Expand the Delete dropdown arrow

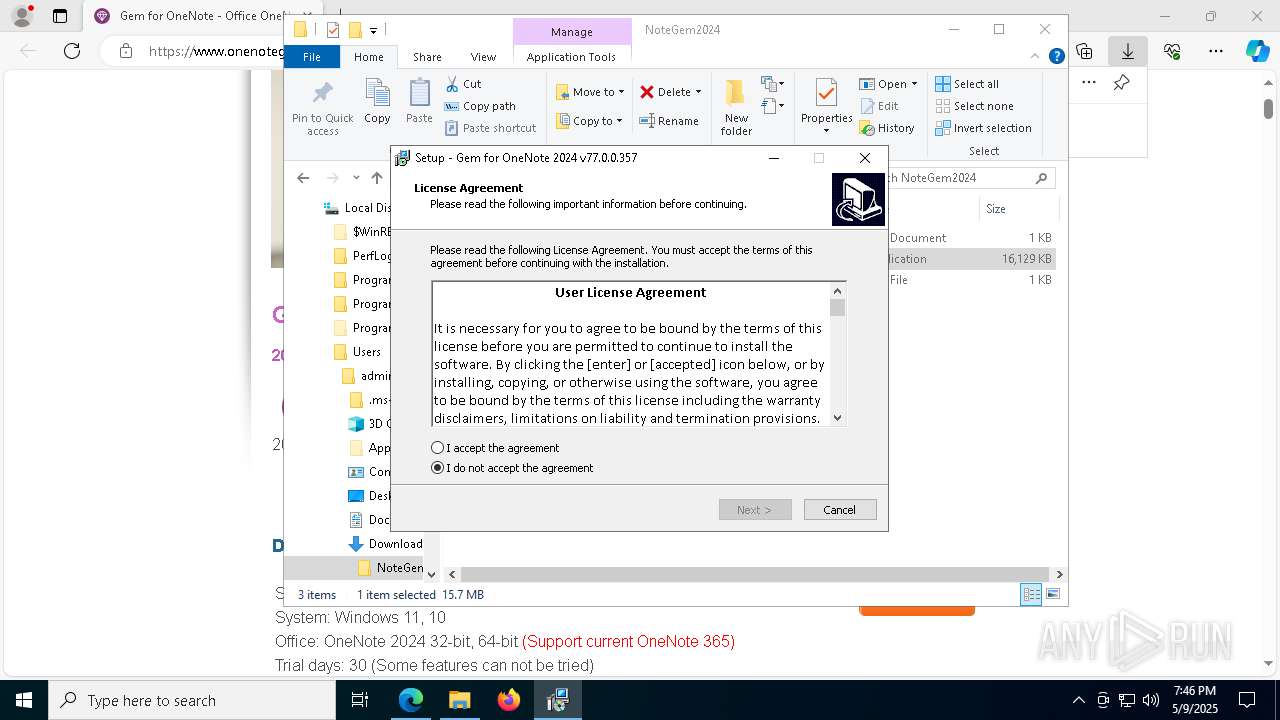[698, 92]
